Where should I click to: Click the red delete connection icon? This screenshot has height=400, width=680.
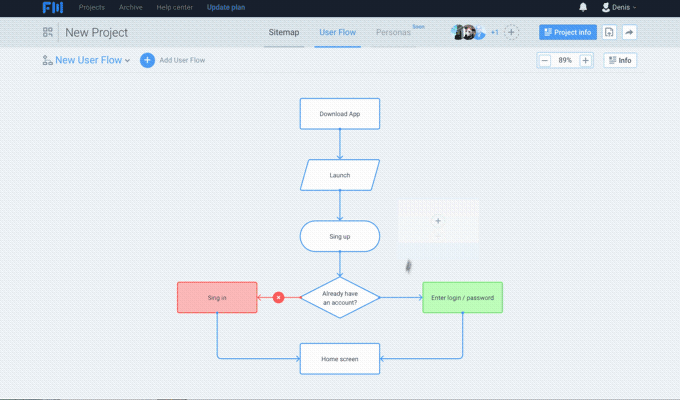[x=278, y=298]
